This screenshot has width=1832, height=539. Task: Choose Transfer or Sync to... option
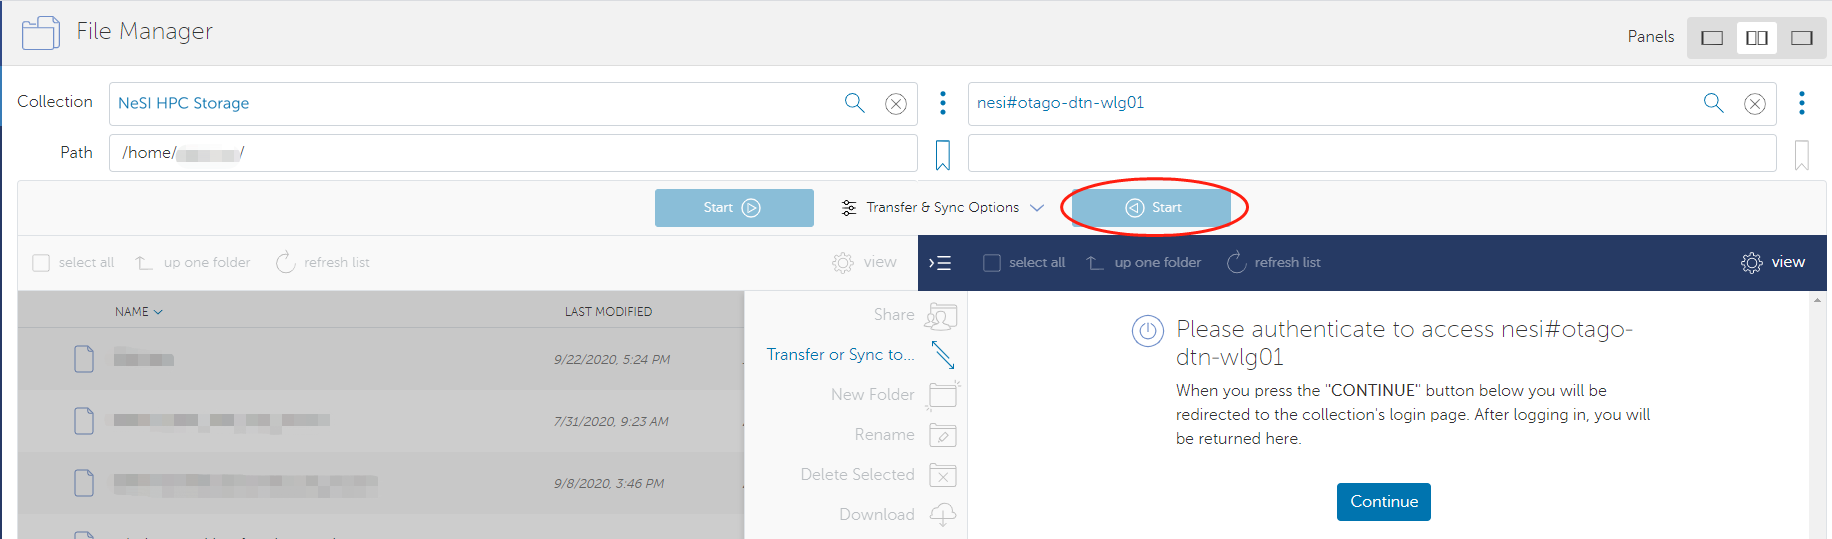click(x=840, y=354)
